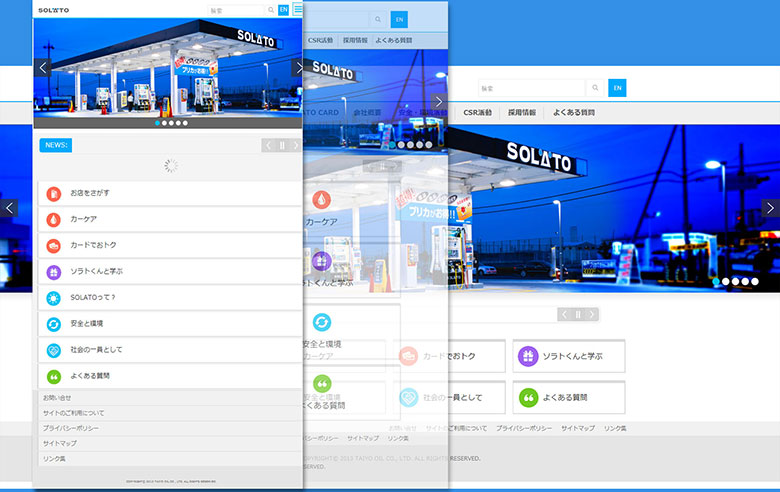This screenshot has height=492, width=780.
Task: Select the last slide dot in the desktop banner
Action: tap(755, 282)
